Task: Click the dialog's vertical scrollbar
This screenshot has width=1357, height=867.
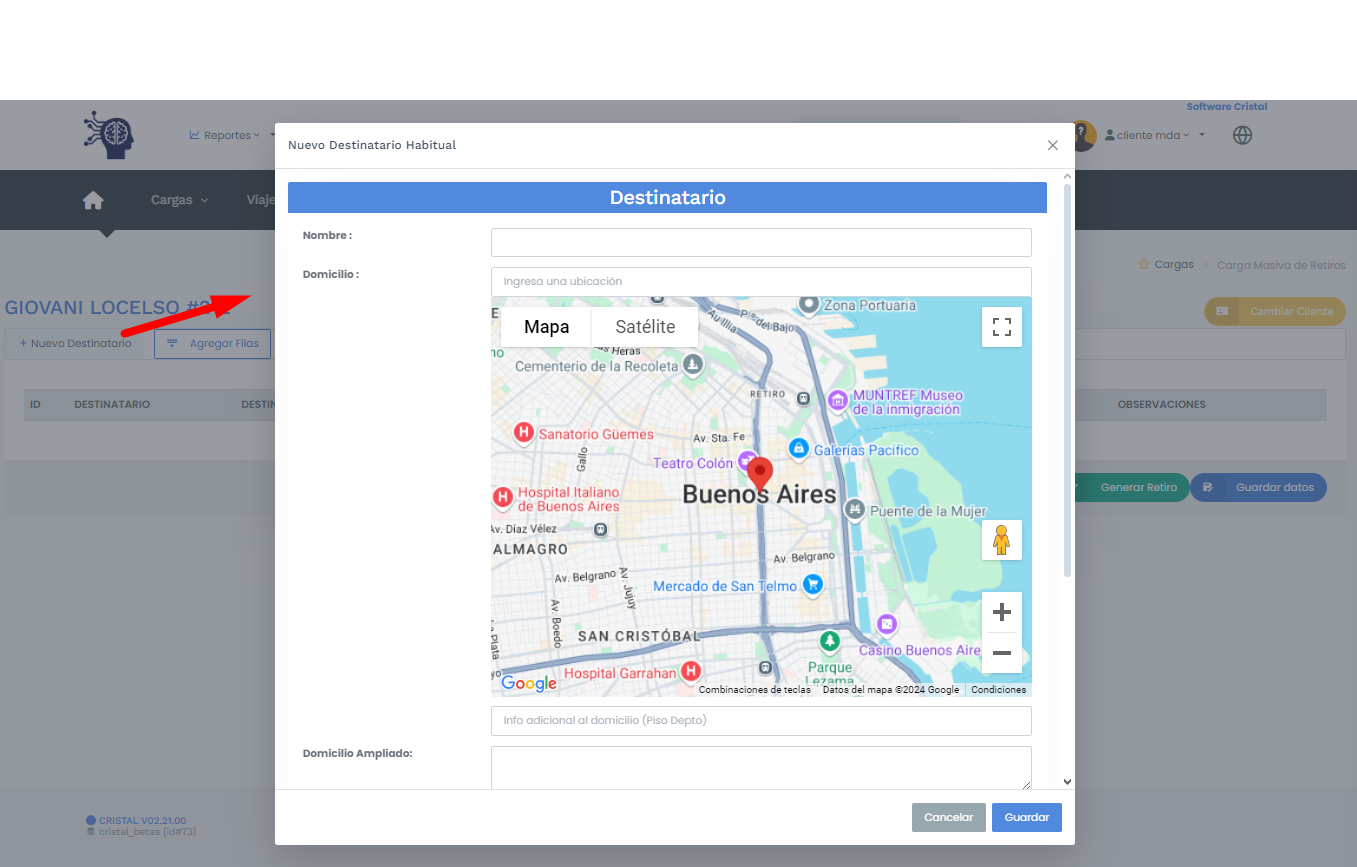Action: point(1067,380)
